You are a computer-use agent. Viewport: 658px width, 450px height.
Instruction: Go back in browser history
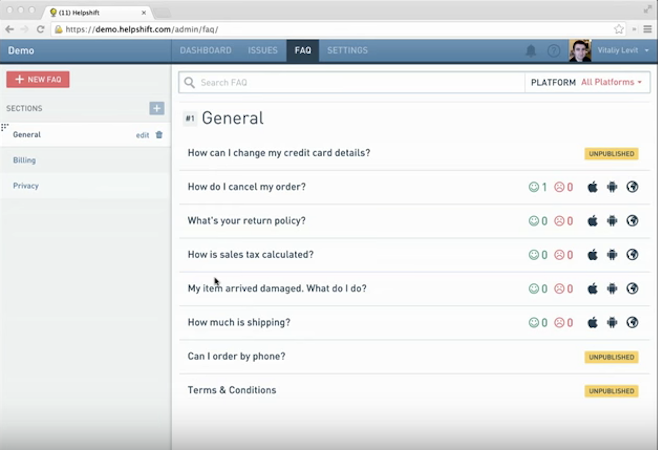(10, 29)
